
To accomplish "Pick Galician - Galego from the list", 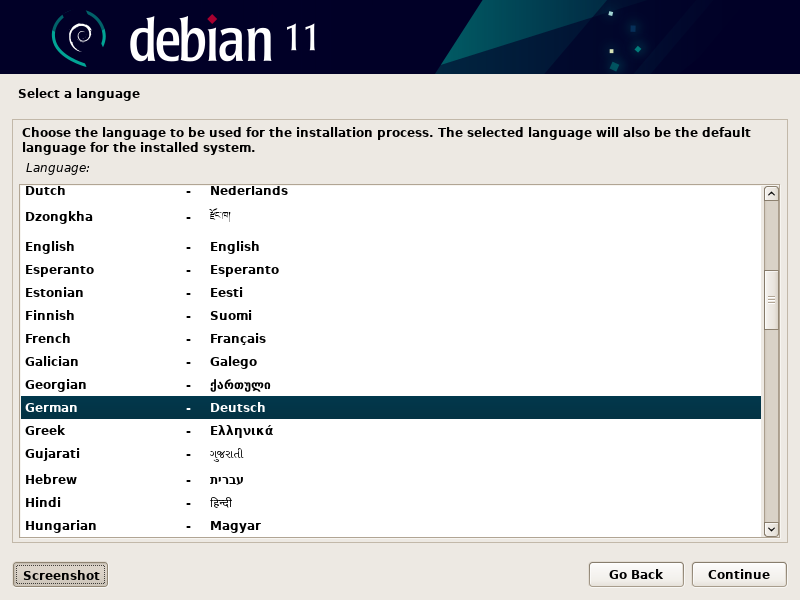I will point(391,361).
